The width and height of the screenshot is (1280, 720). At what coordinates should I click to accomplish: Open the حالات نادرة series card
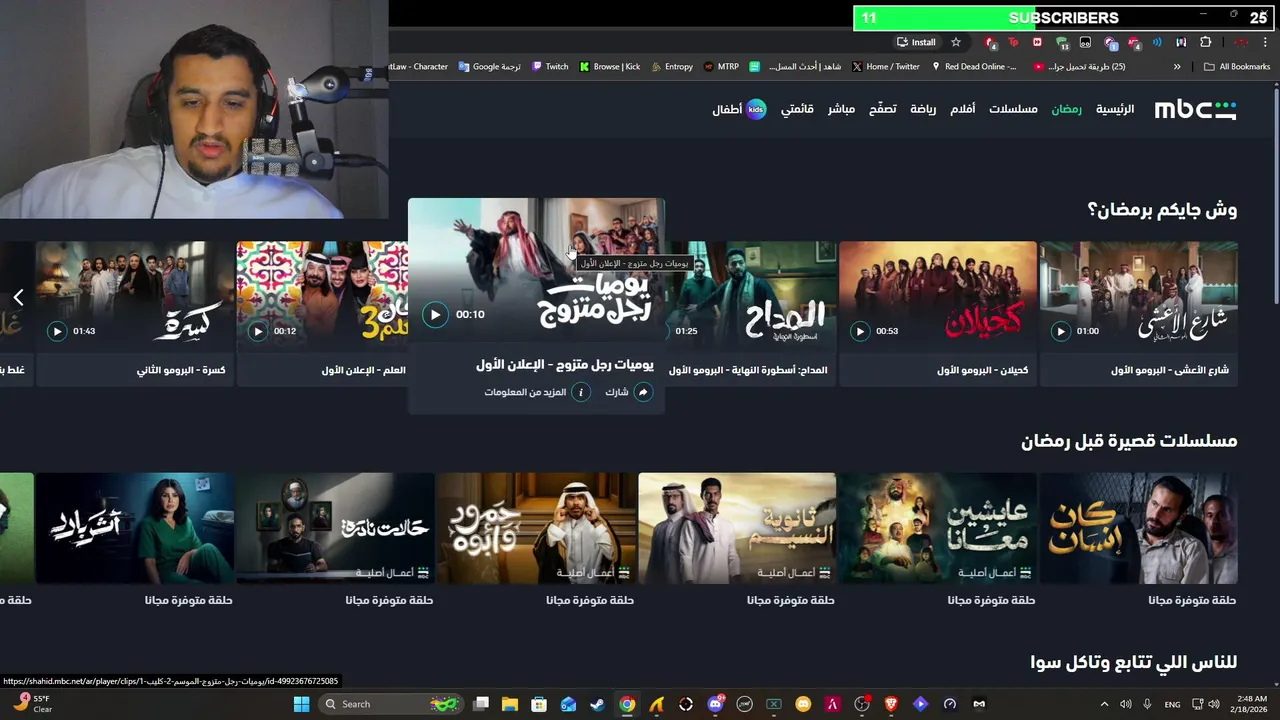coord(335,528)
